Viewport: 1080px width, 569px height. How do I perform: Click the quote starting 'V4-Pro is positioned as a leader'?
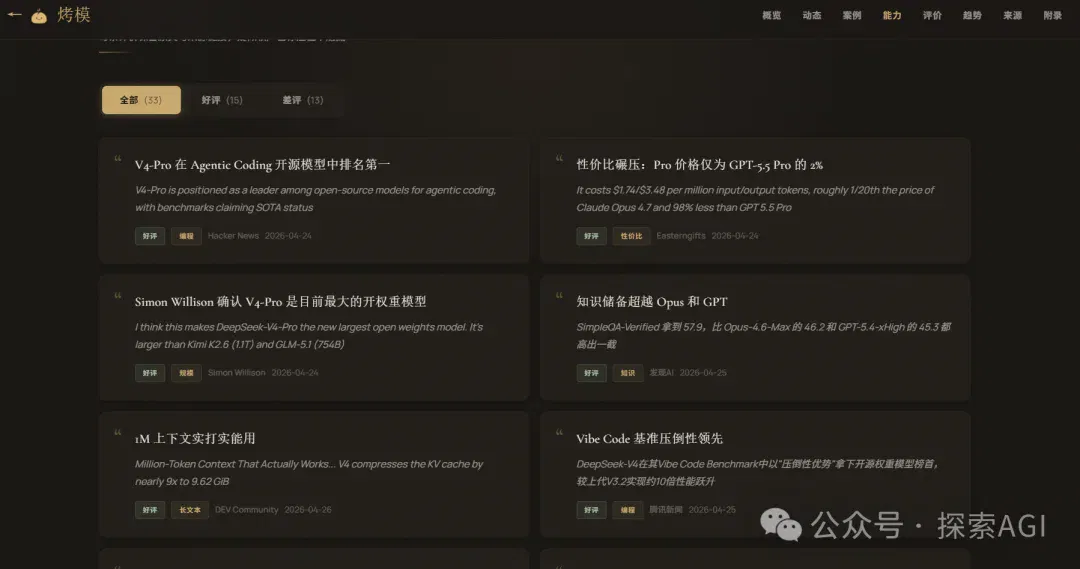[315, 198]
